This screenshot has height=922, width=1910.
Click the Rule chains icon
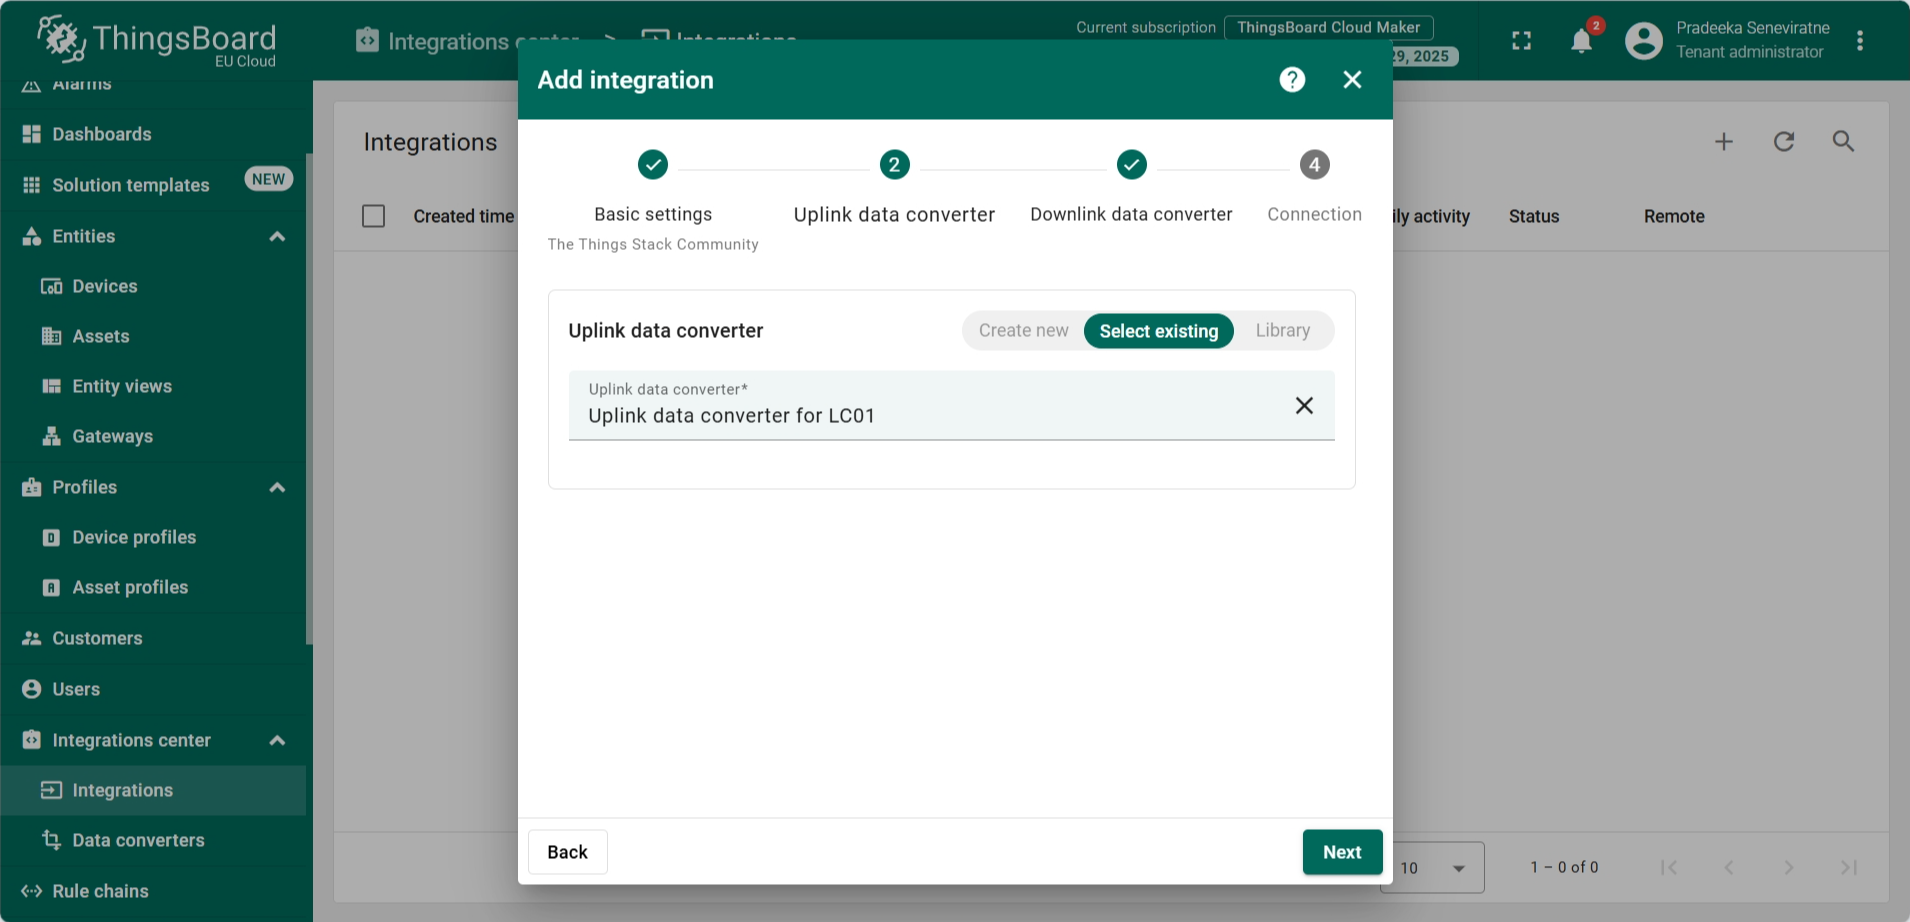[32, 891]
